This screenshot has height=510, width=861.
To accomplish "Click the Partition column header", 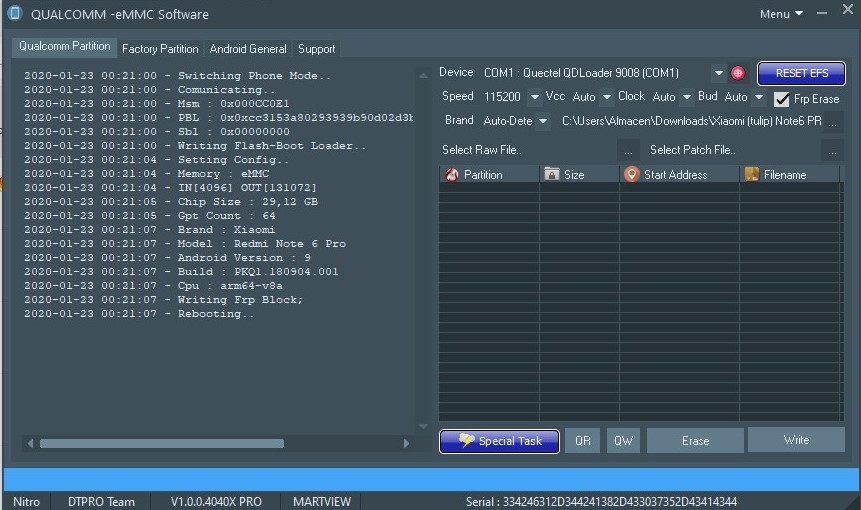I will click(x=489, y=175).
